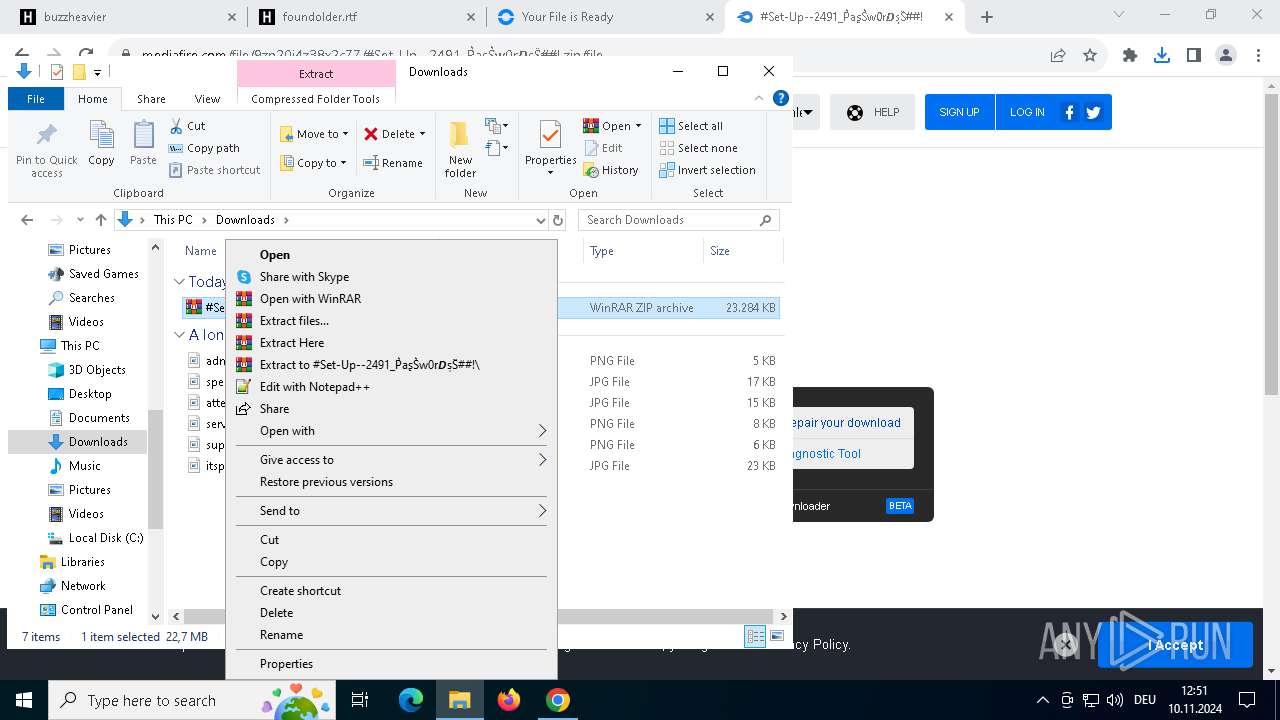Open the Move to dropdown
This screenshot has height=720, width=1280.
pos(314,134)
